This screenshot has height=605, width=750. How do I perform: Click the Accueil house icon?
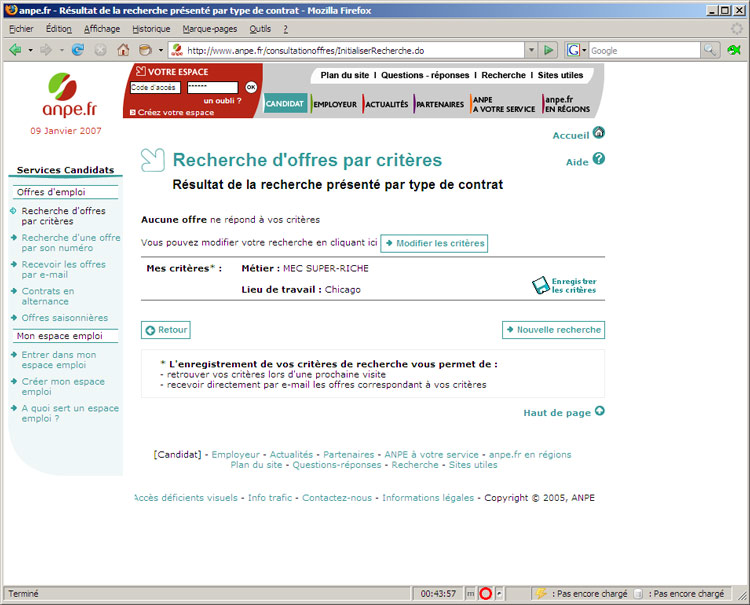point(599,133)
